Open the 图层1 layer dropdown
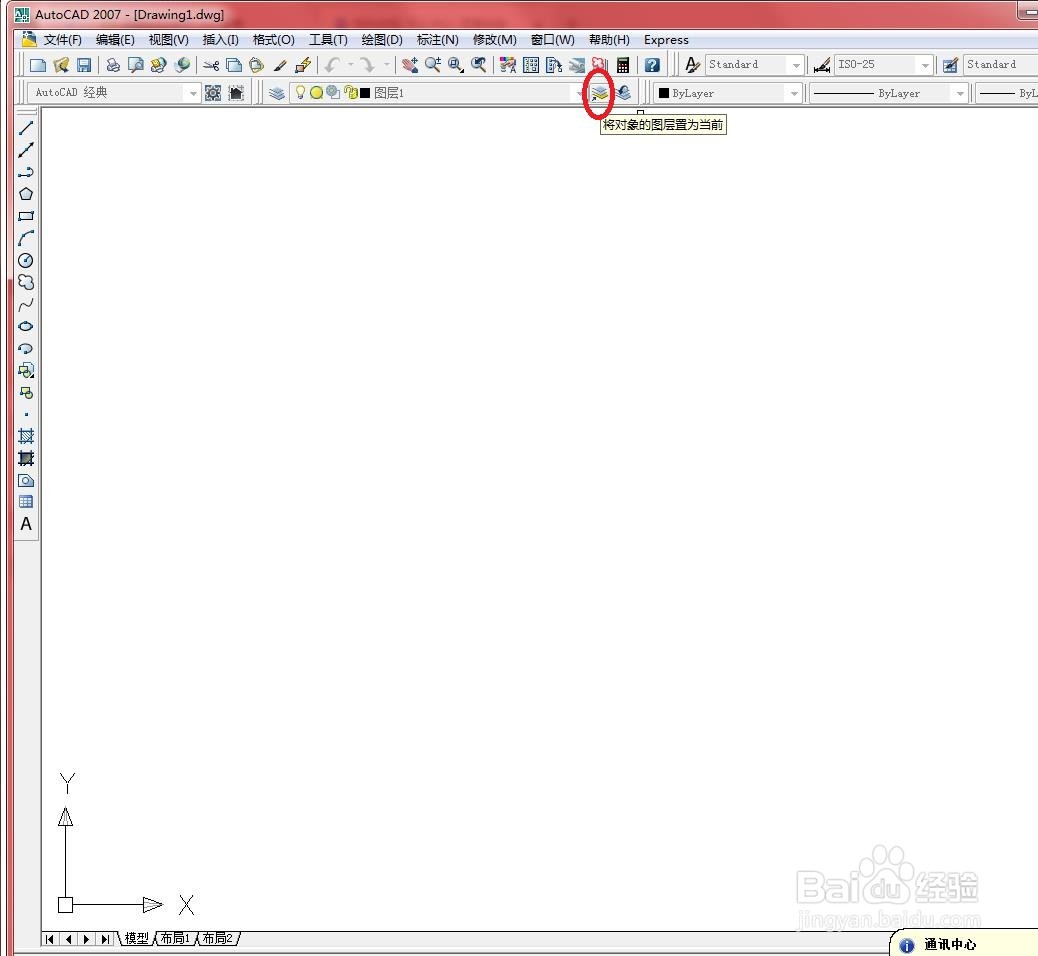 click(x=579, y=93)
